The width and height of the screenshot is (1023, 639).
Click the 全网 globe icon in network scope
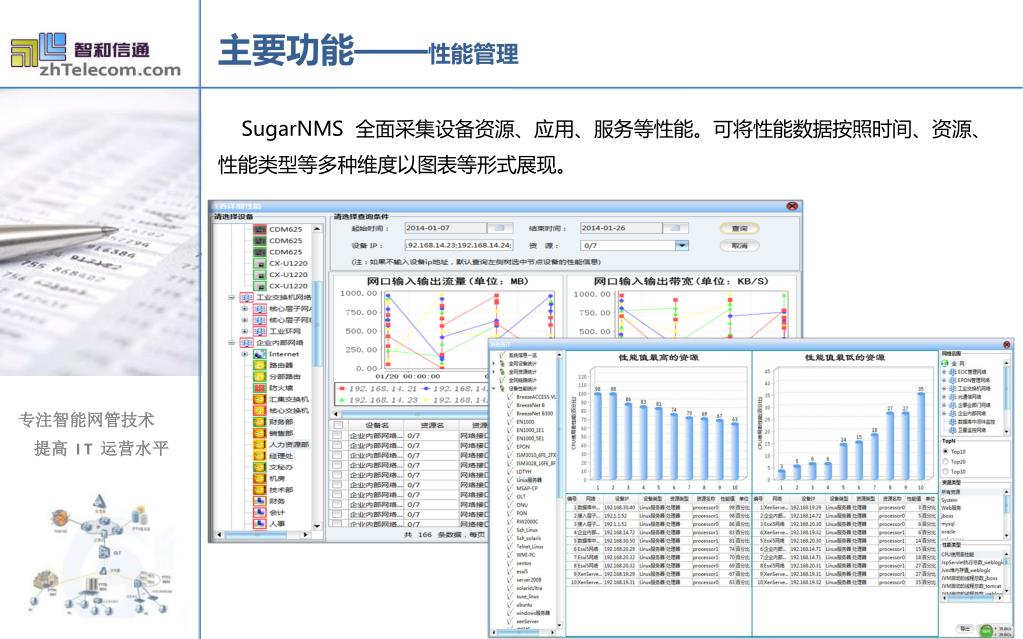pos(945,364)
